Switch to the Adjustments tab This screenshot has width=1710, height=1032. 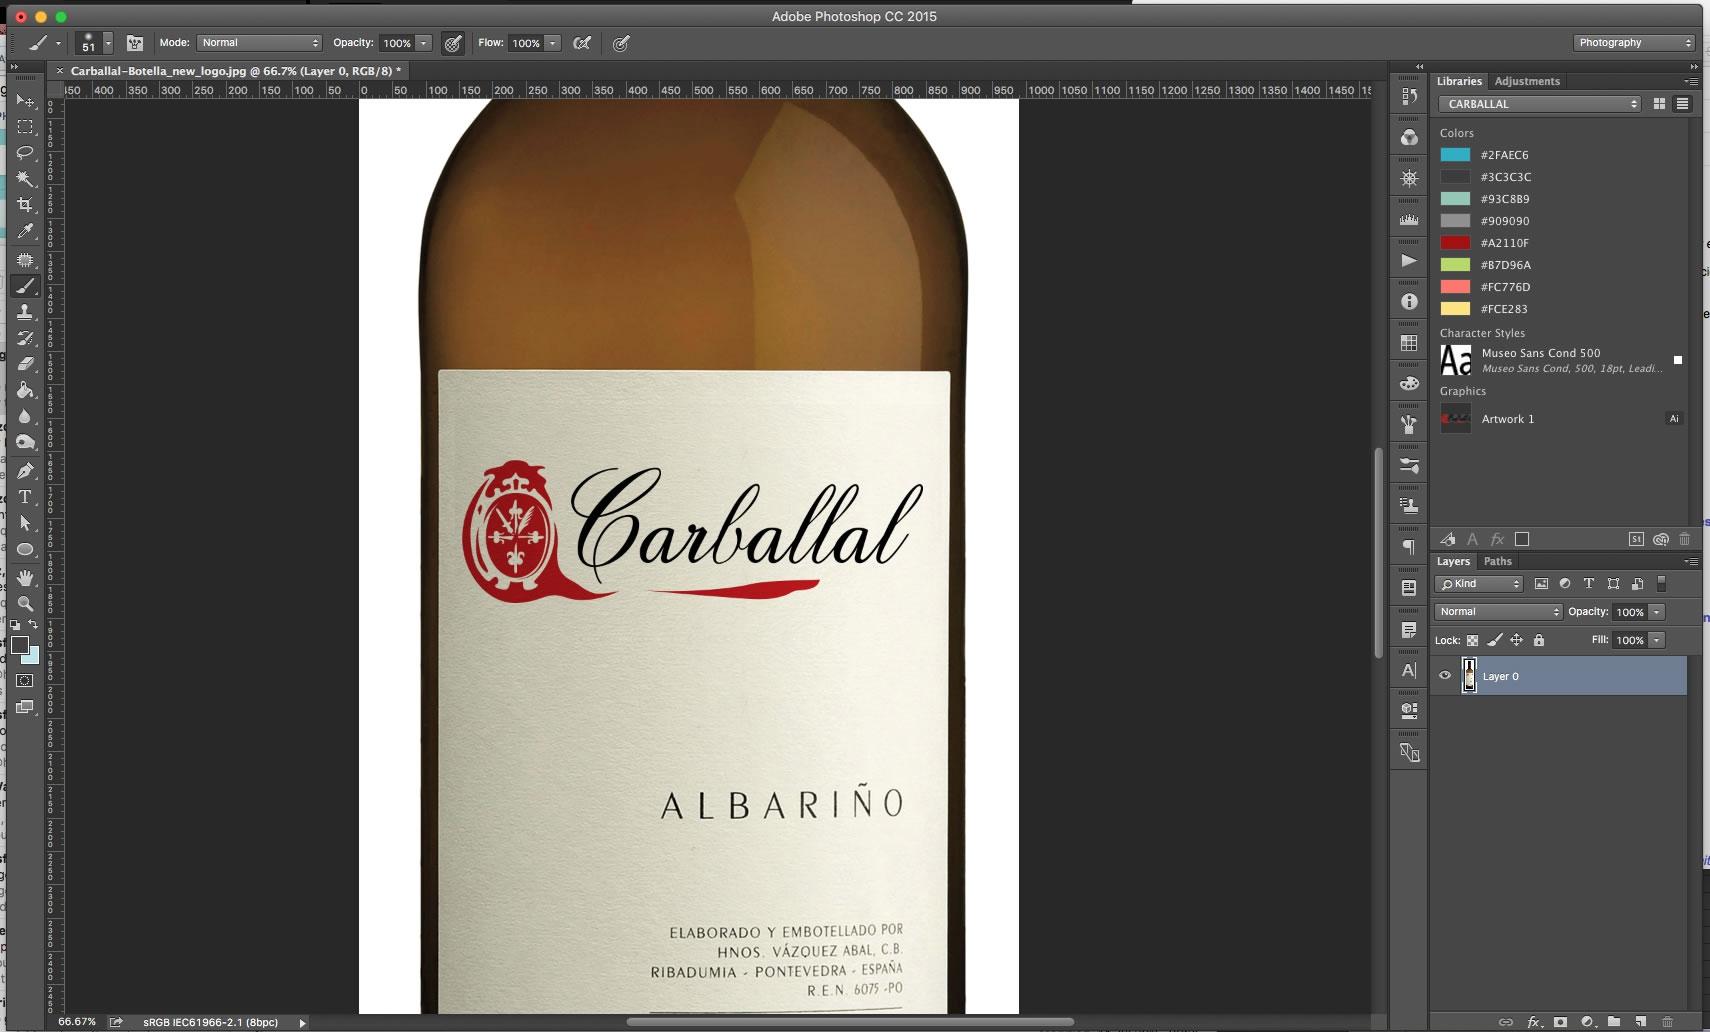coord(1527,81)
